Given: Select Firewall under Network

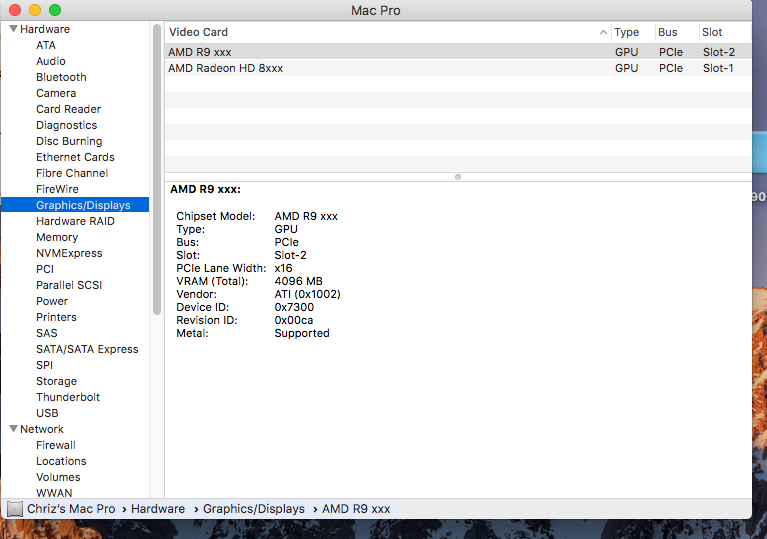Looking at the screenshot, I should coord(56,445).
